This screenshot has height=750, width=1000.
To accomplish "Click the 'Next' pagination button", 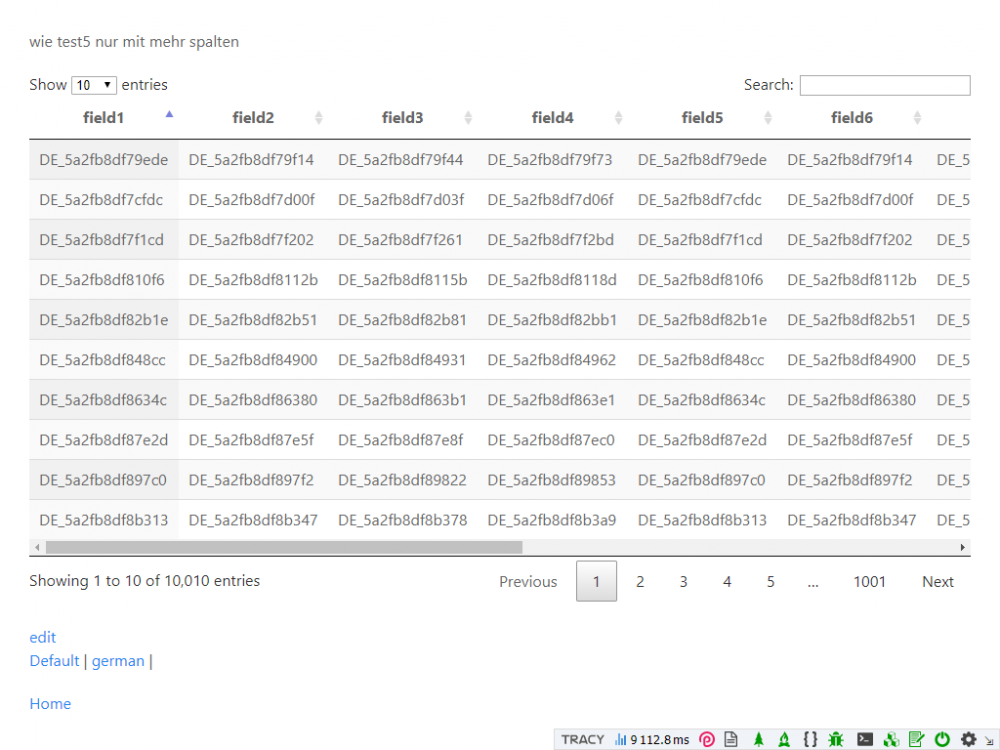I will 937,581.
